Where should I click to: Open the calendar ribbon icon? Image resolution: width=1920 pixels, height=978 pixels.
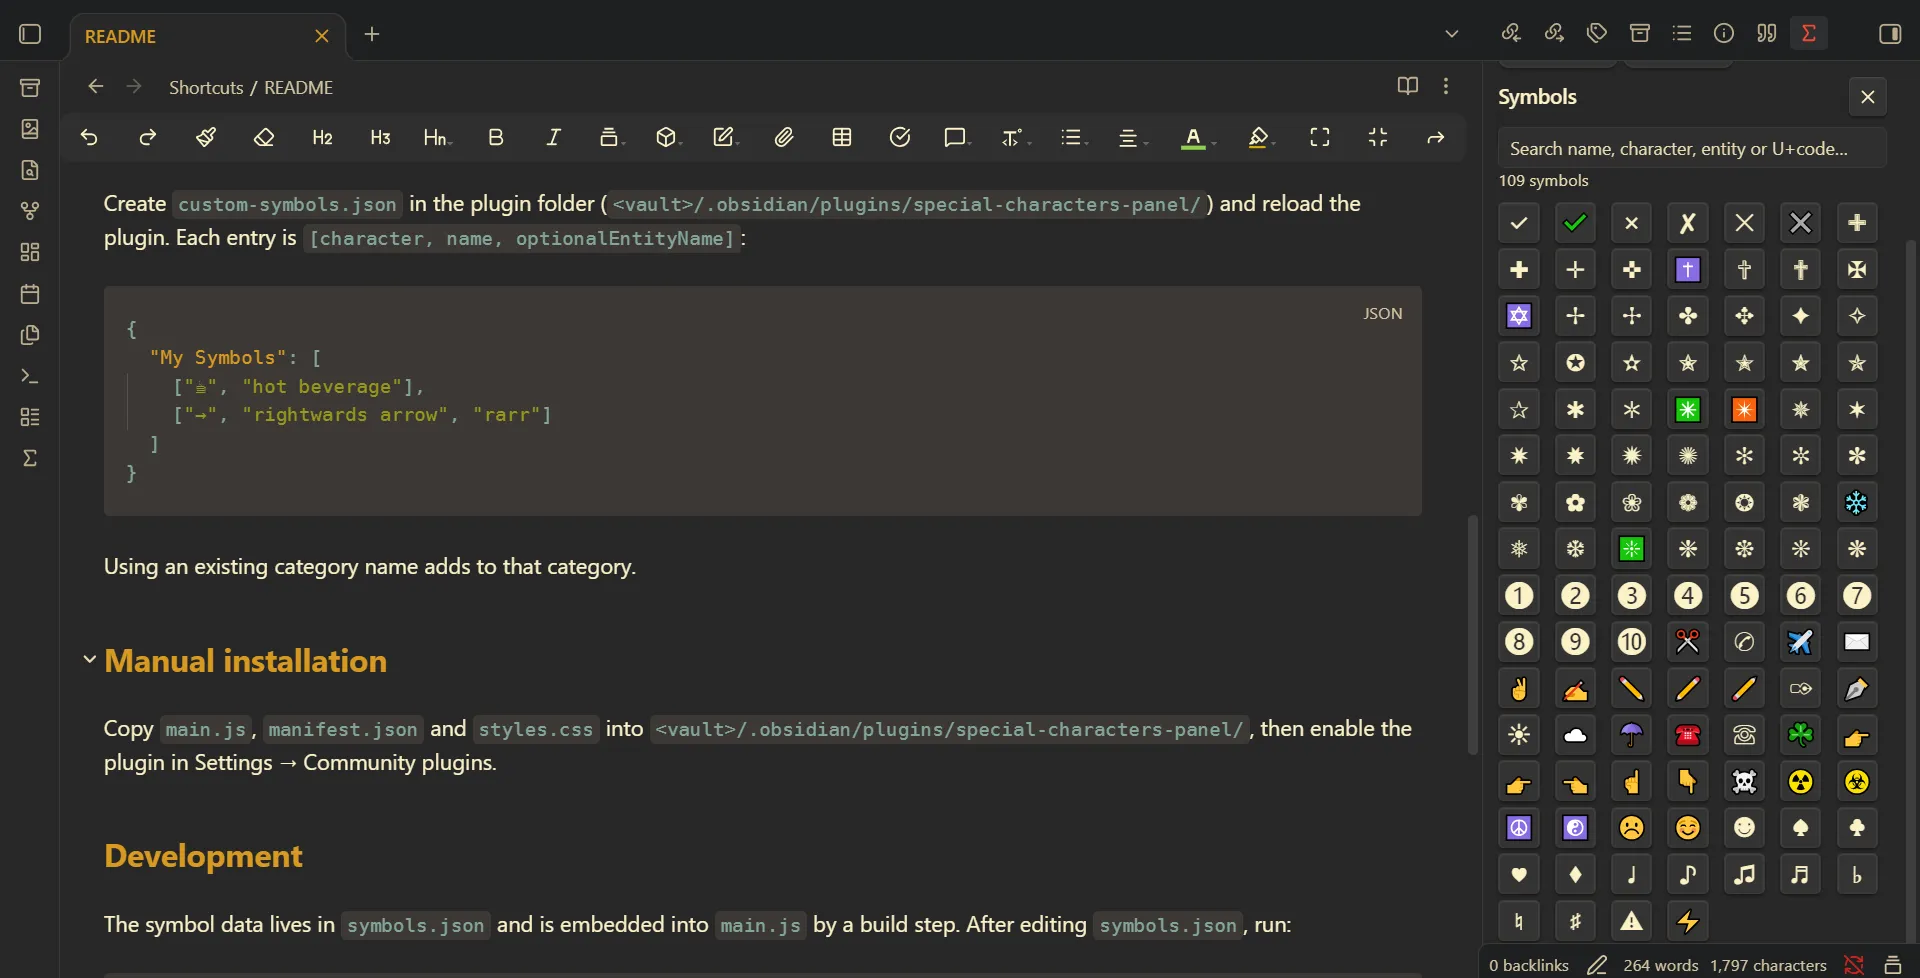[x=30, y=293]
